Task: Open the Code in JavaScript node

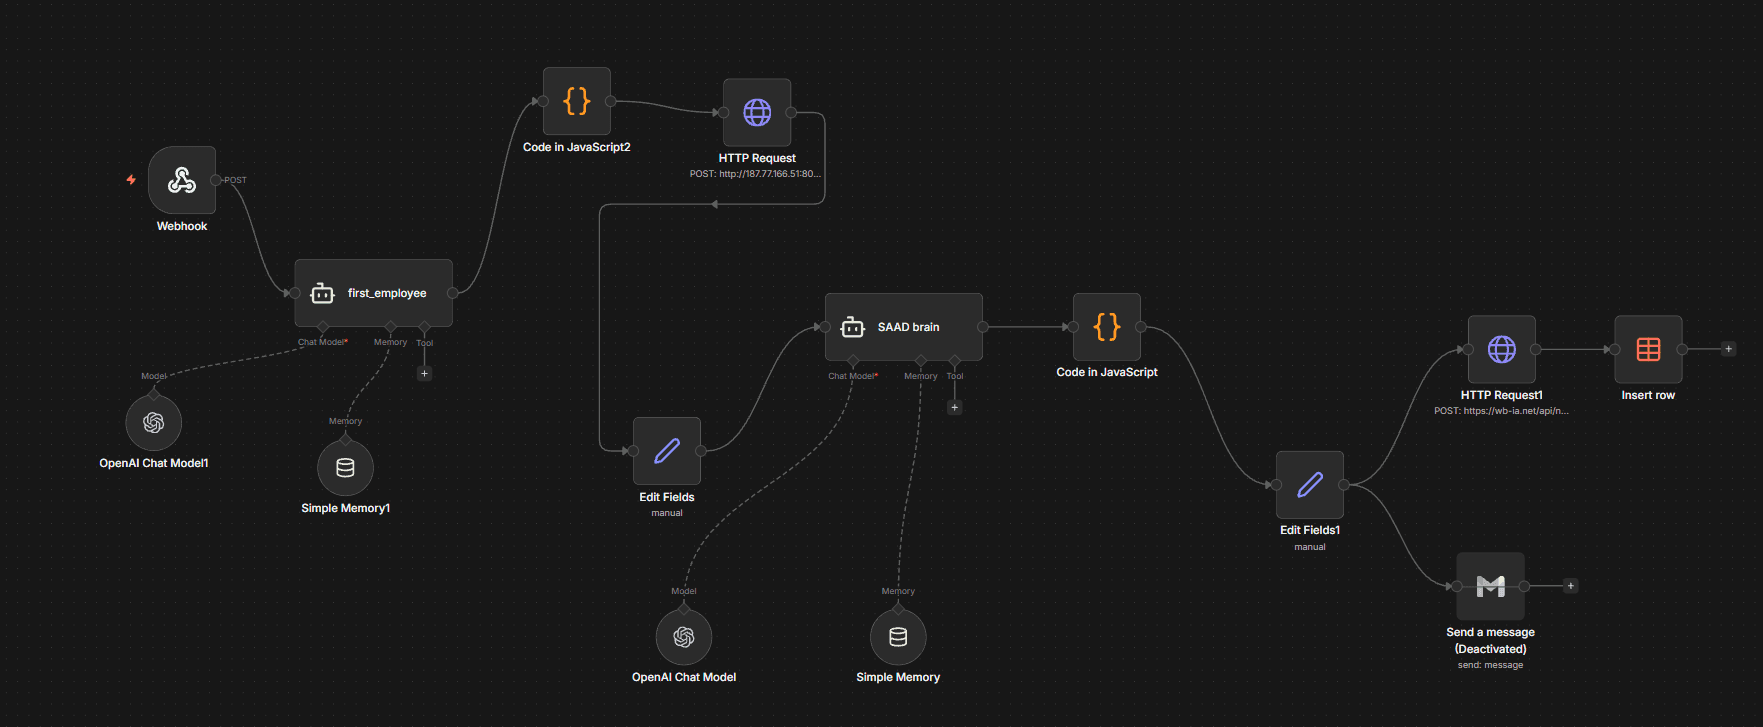Action: (x=1107, y=327)
